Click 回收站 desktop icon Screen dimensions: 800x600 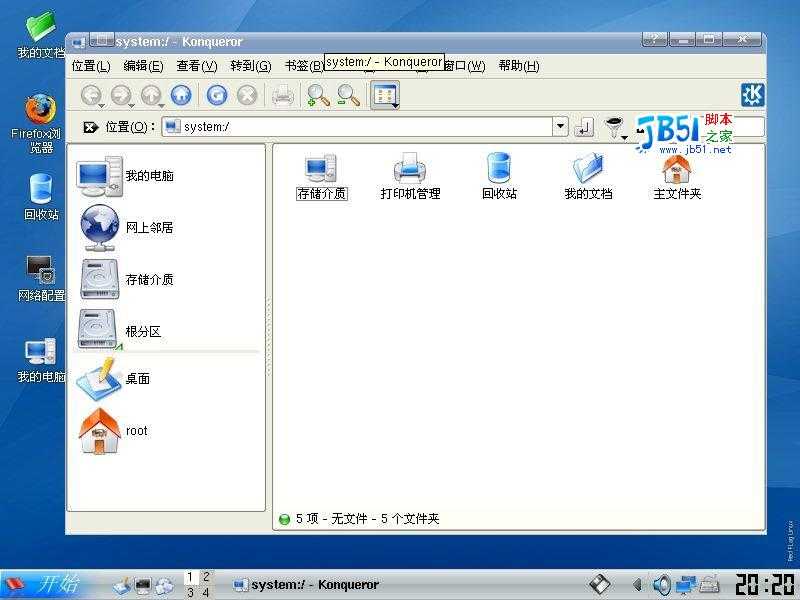pos(41,197)
